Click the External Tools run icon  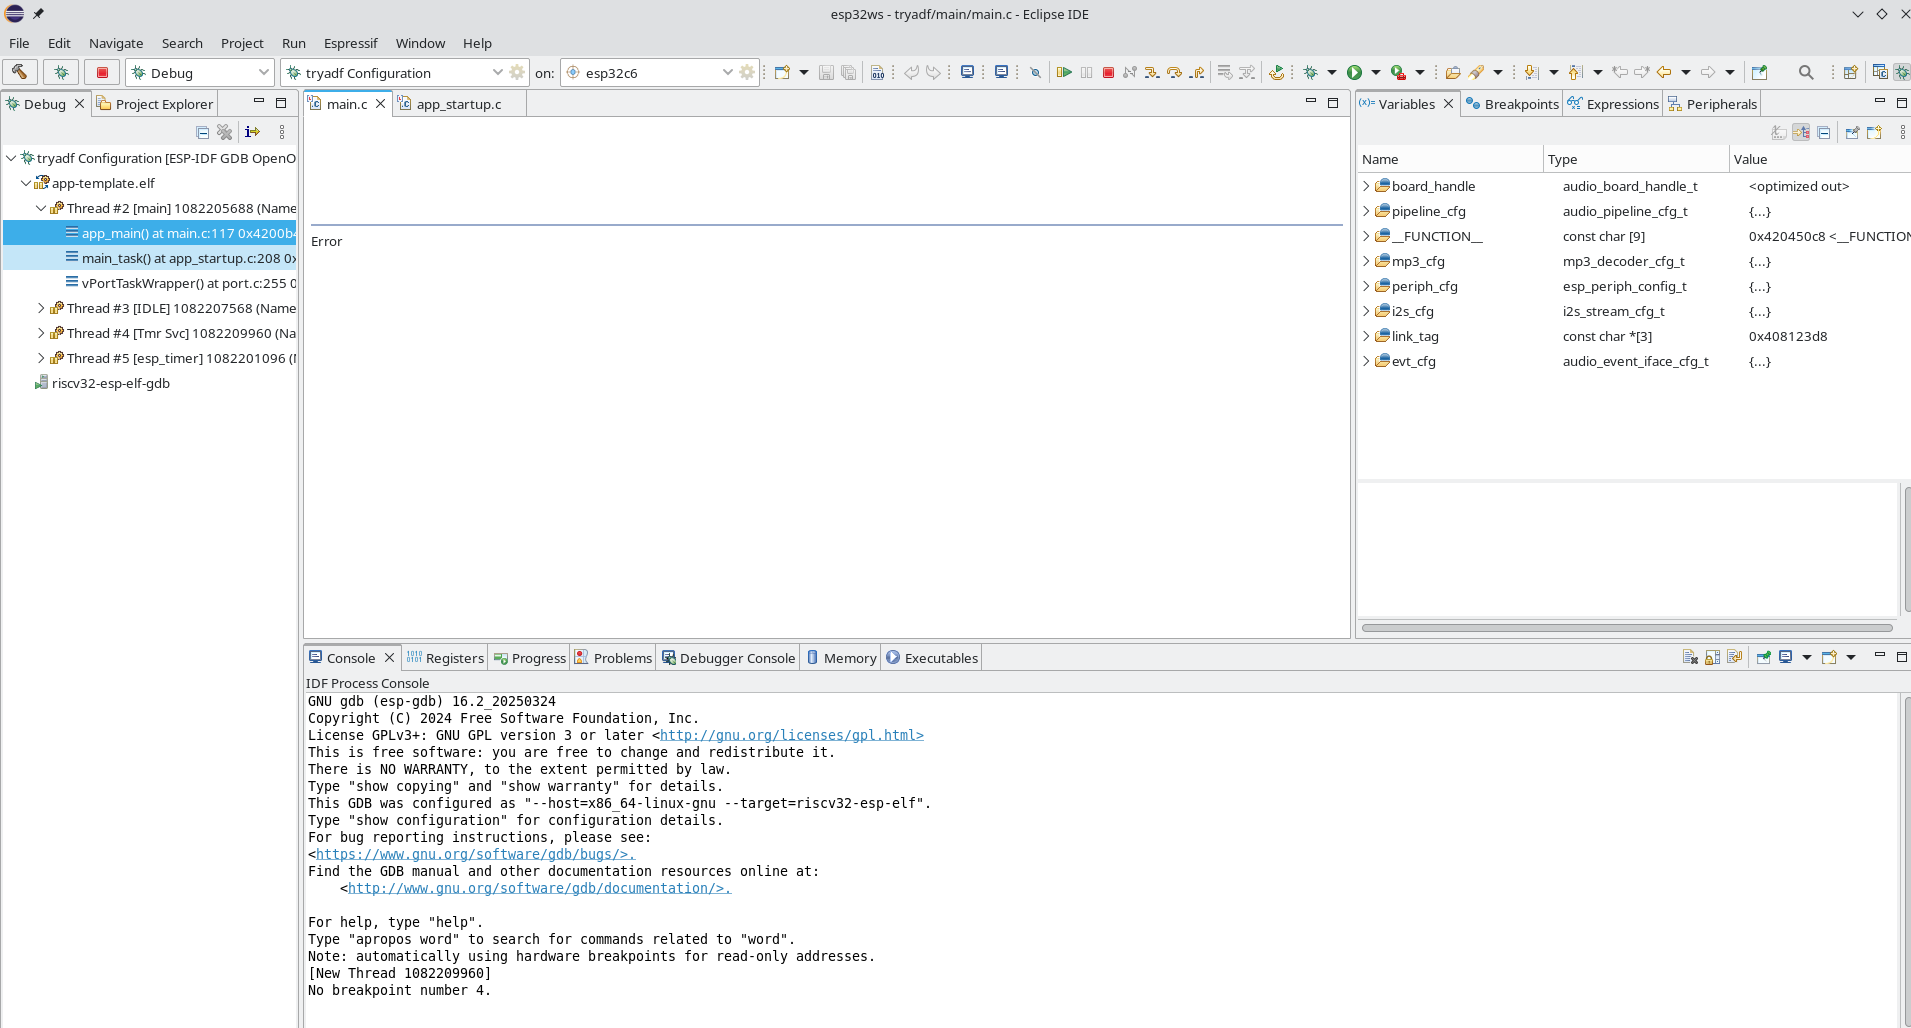[x=1398, y=72]
